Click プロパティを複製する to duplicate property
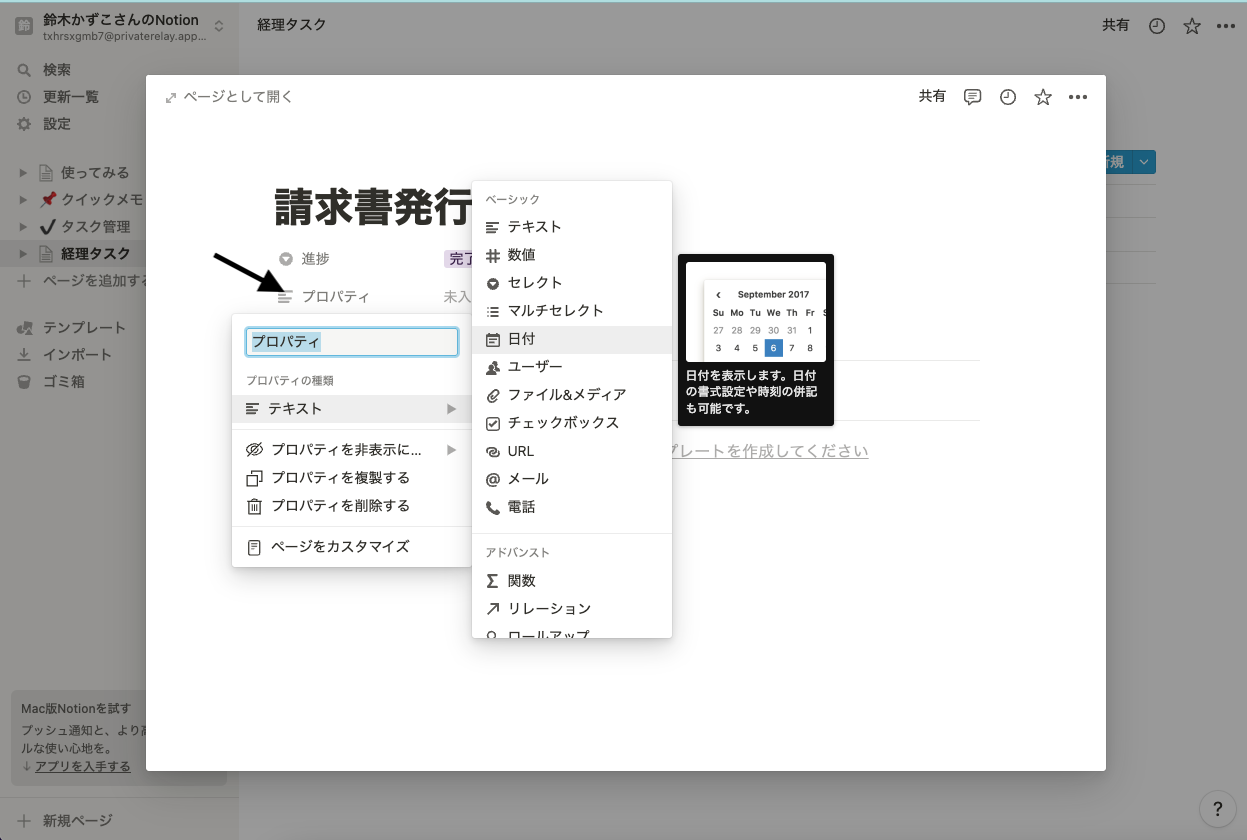Screen dimensions: 1247x840 [352, 478]
